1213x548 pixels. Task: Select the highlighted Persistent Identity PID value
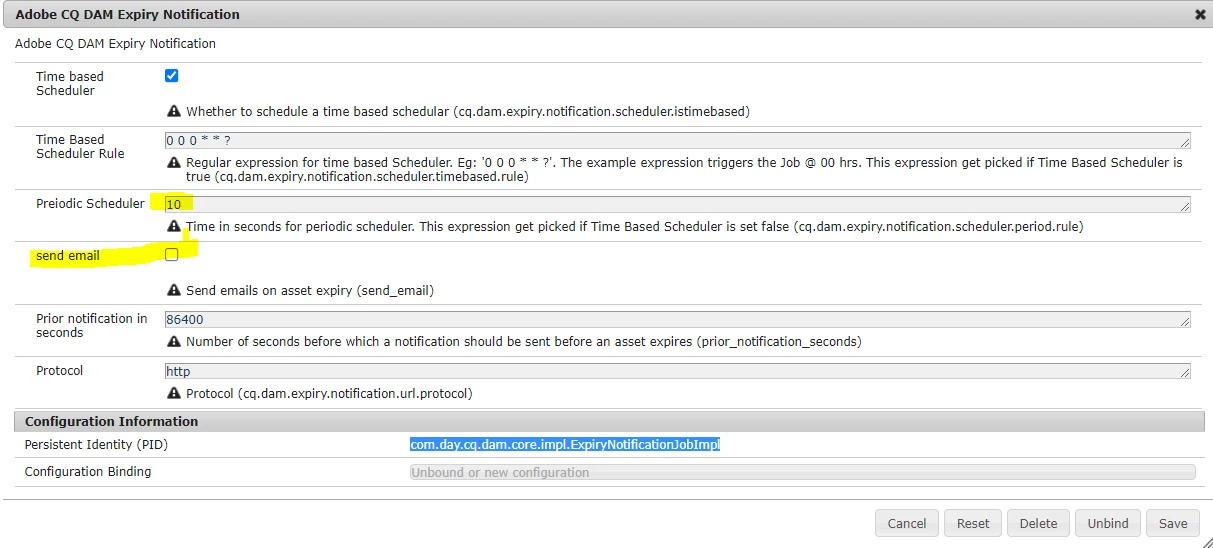point(565,444)
